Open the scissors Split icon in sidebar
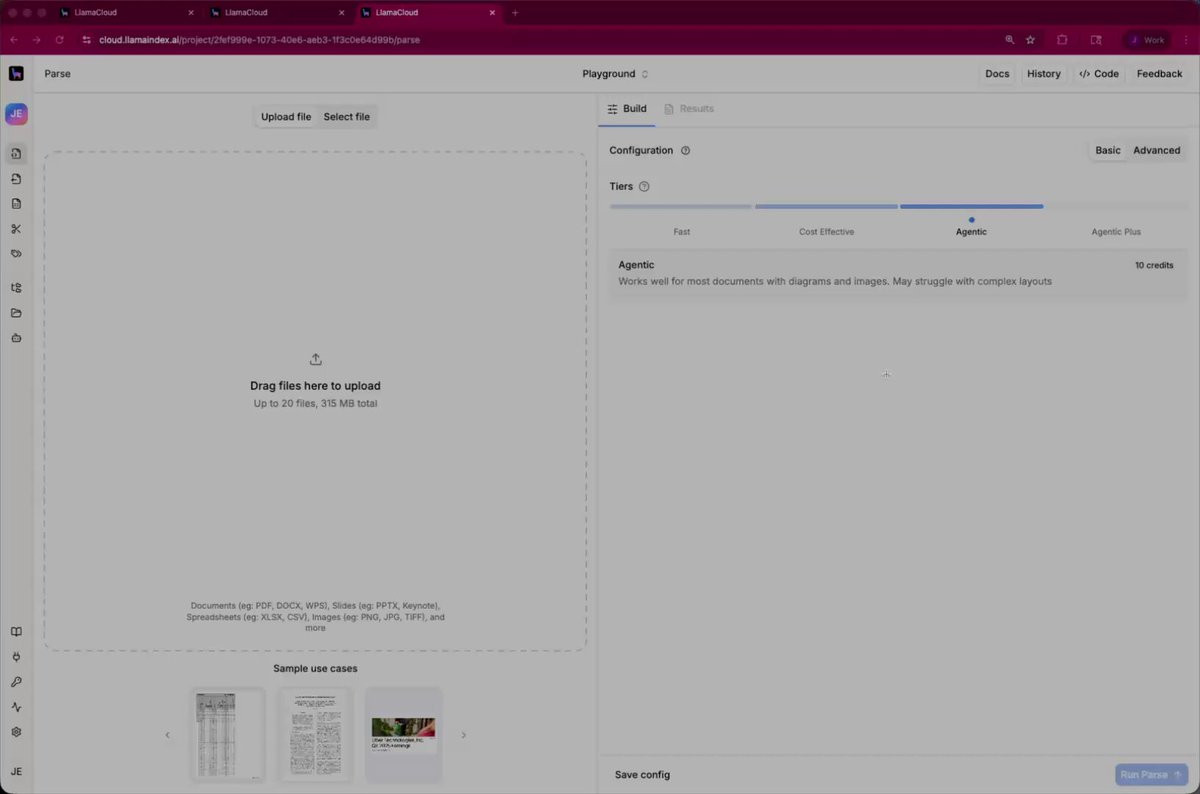The width and height of the screenshot is (1200, 794). pyautogui.click(x=16, y=229)
